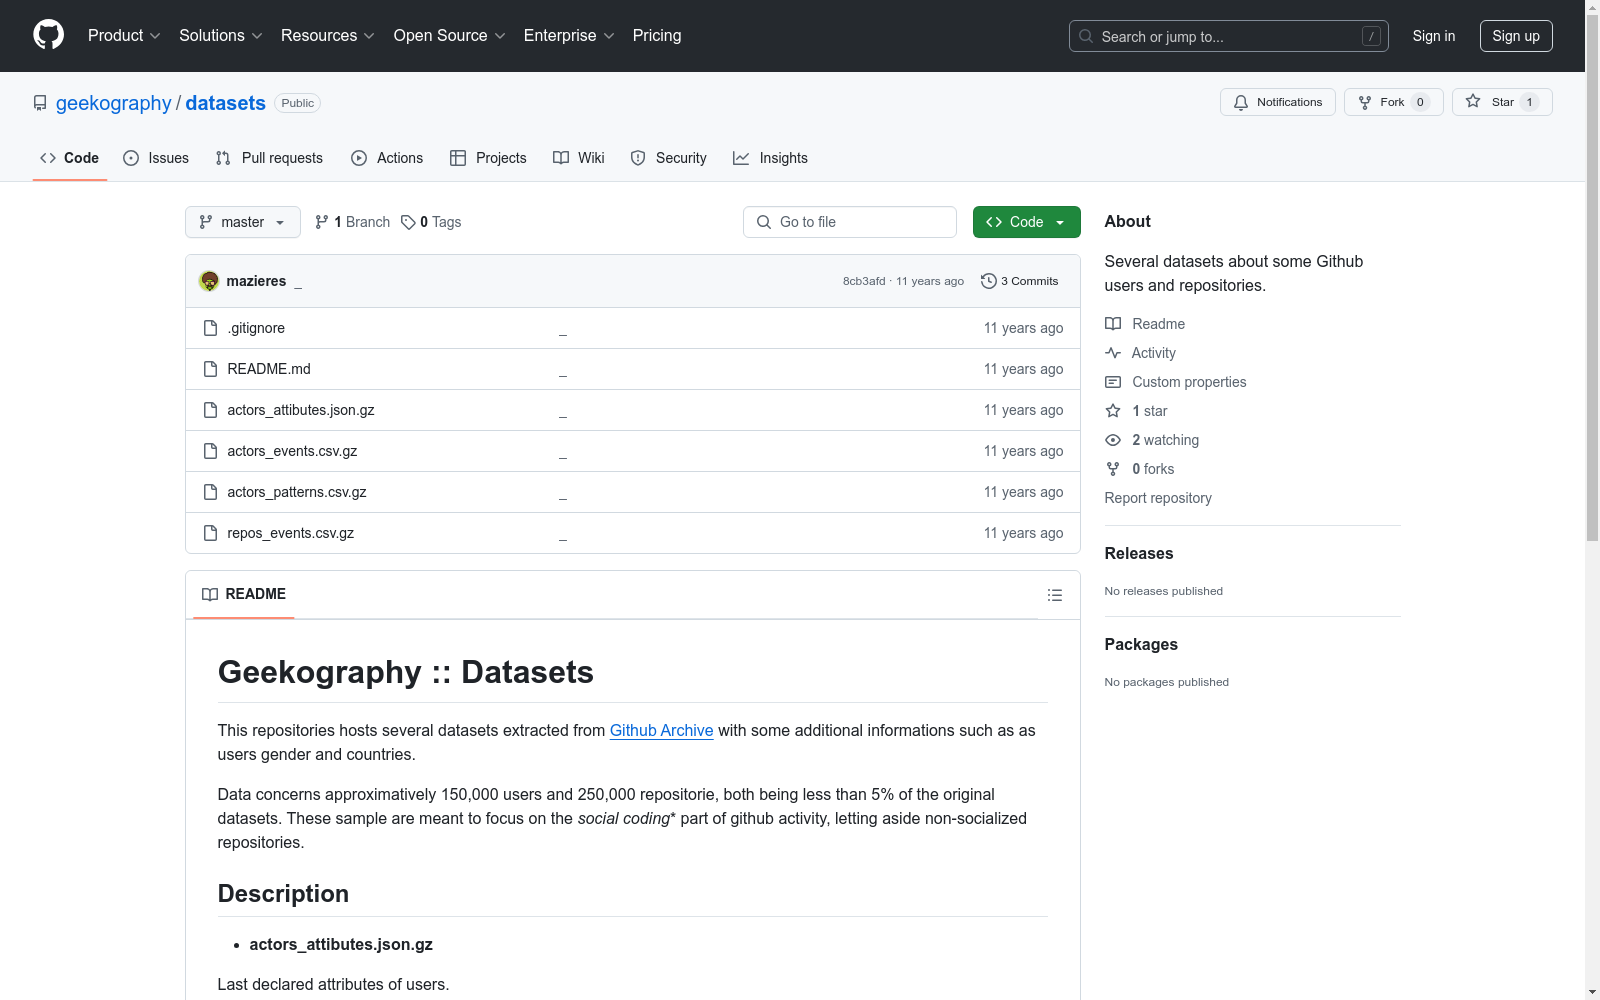Open the master branch selector dropdown
Screen dimensions: 1600x1000
pyautogui.click(x=243, y=222)
